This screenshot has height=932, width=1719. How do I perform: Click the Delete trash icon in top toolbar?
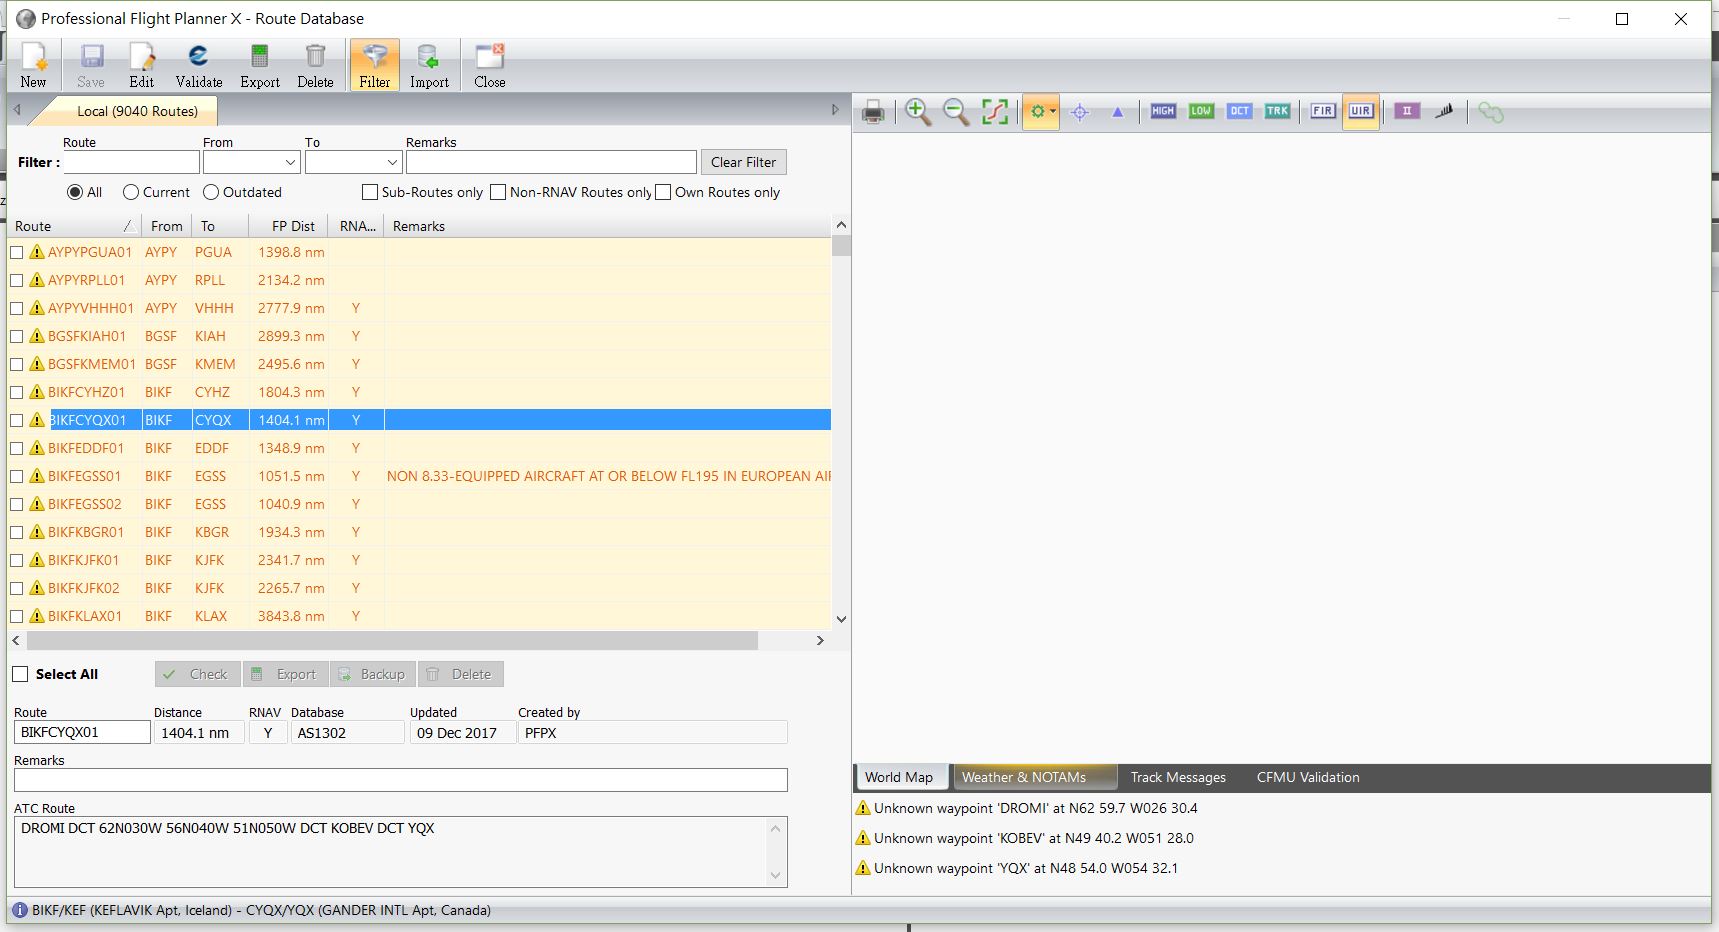[x=315, y=66]
